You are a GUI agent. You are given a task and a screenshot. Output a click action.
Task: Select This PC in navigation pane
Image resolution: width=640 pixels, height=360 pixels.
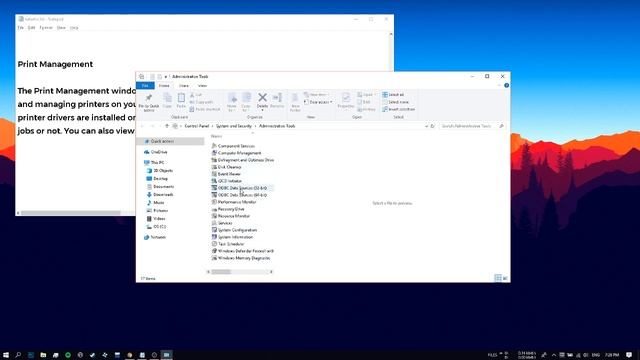point(154,162)
